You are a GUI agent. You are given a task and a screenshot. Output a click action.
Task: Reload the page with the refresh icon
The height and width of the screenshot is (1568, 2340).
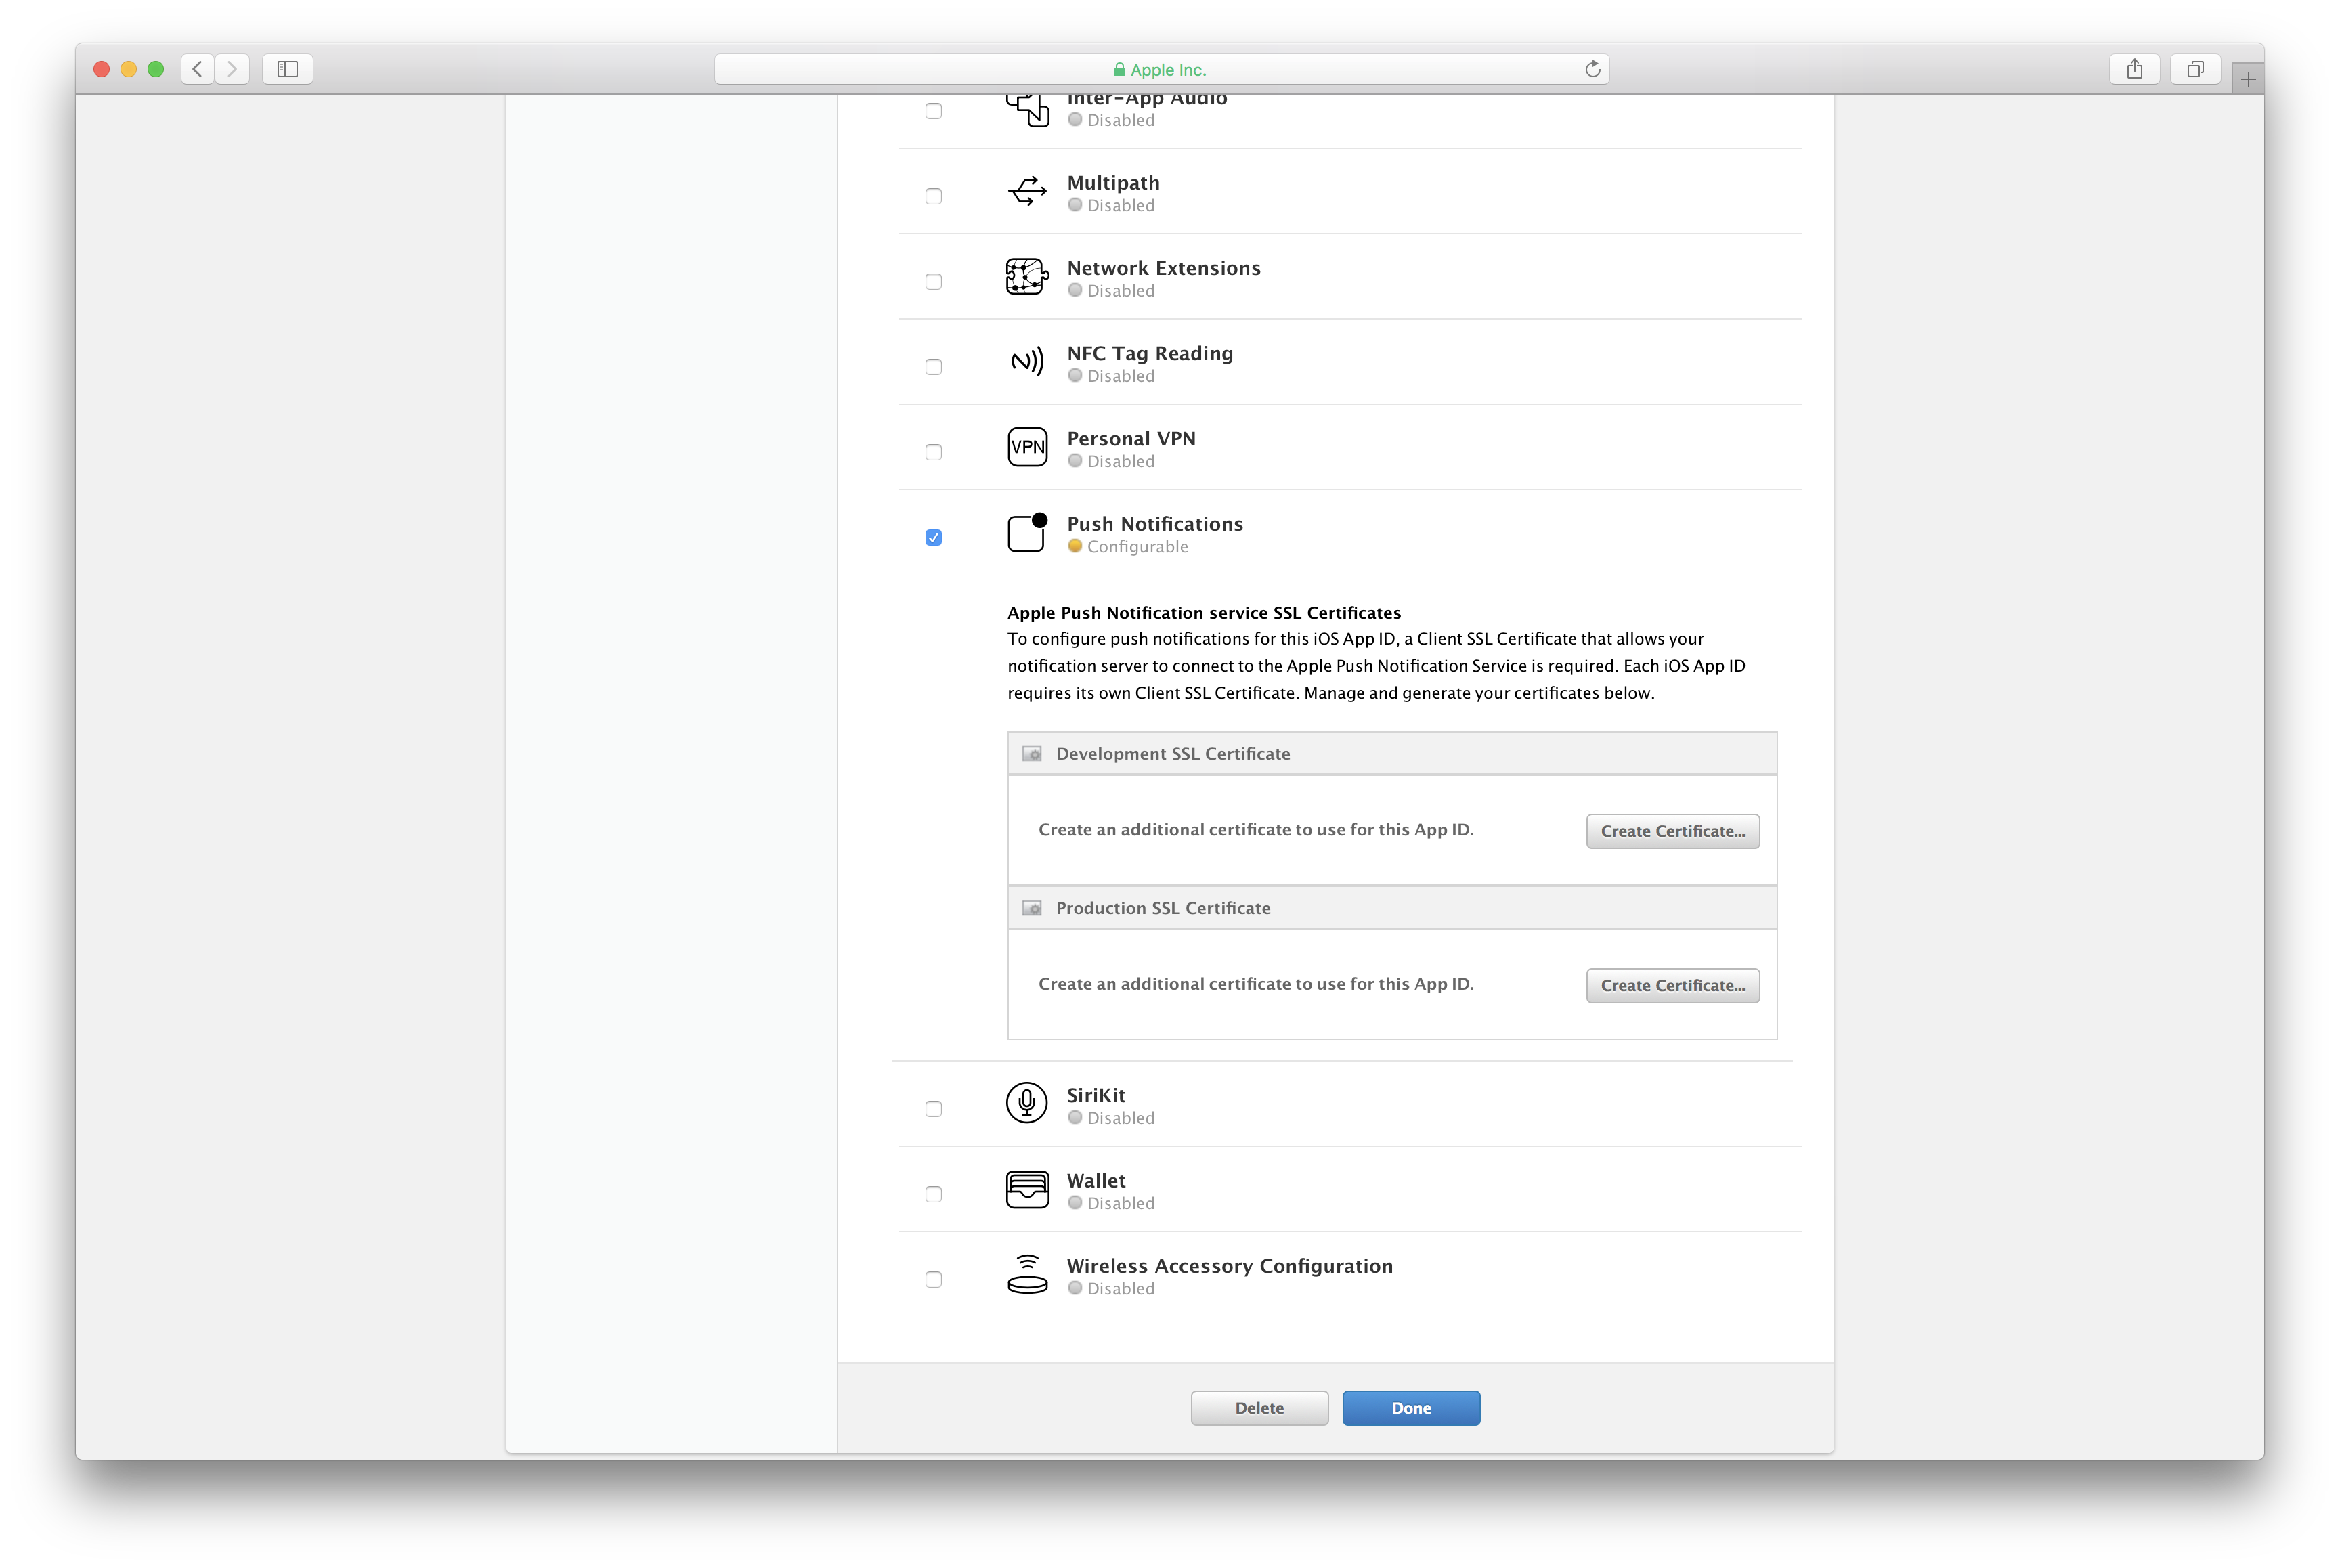pyautogui.click(x=1592, y=69)
